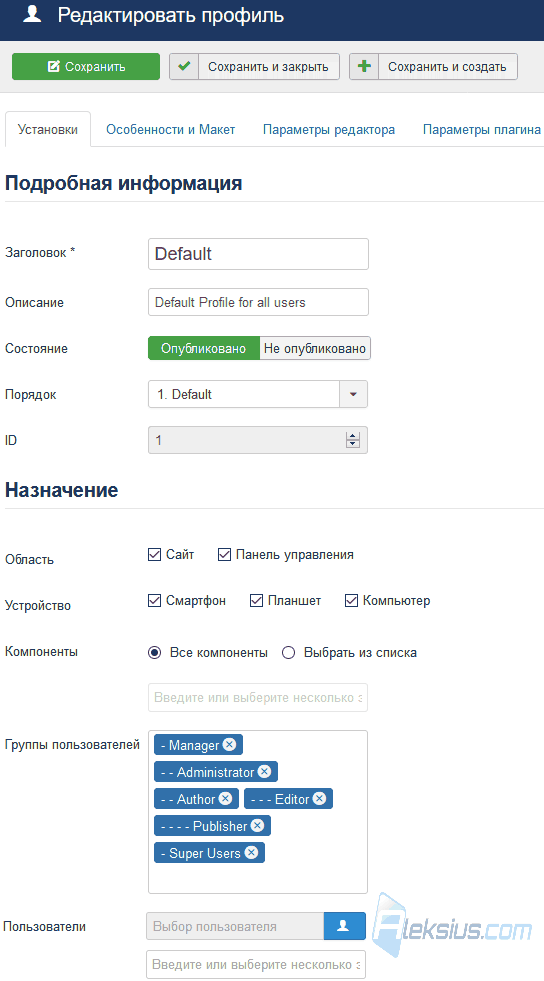This screenshot has width=544, height=981.
Task: Uncheck the Смартфон device checkbox
Action: pyautogui.click(x=154, y=601)
